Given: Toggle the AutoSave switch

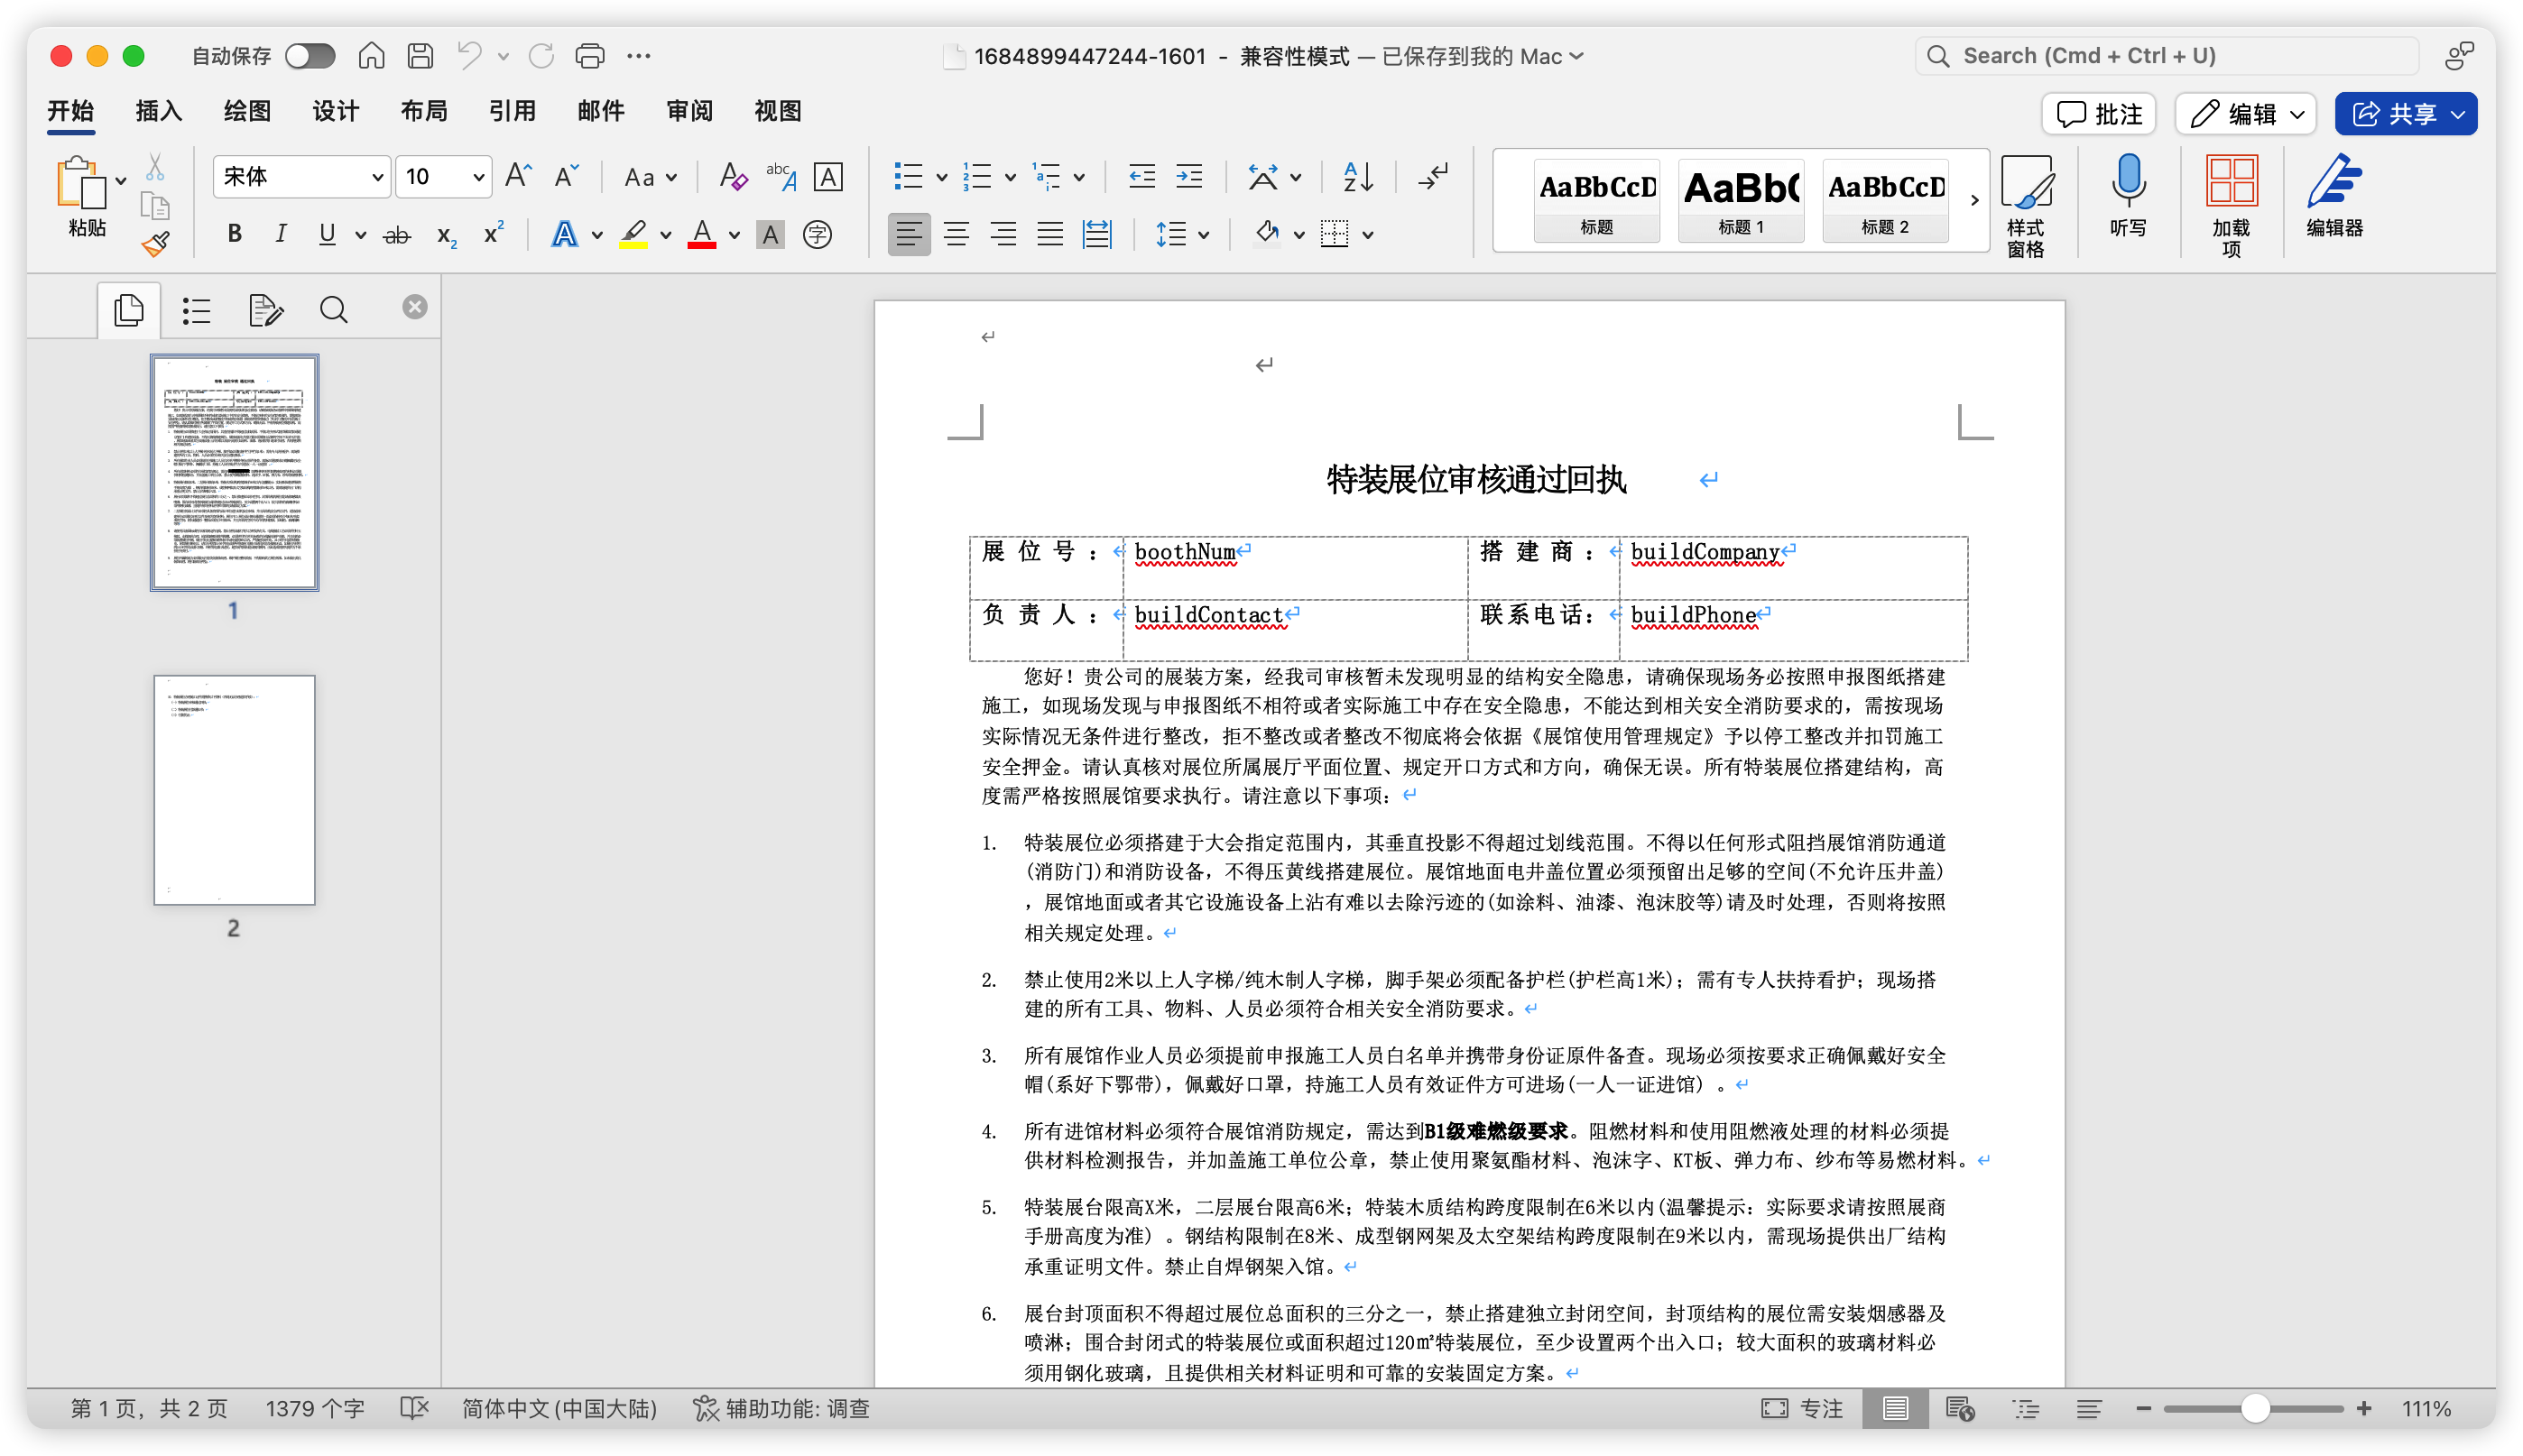Looking at the screenshot, I should pyautogui.click(x=309, y=56).
